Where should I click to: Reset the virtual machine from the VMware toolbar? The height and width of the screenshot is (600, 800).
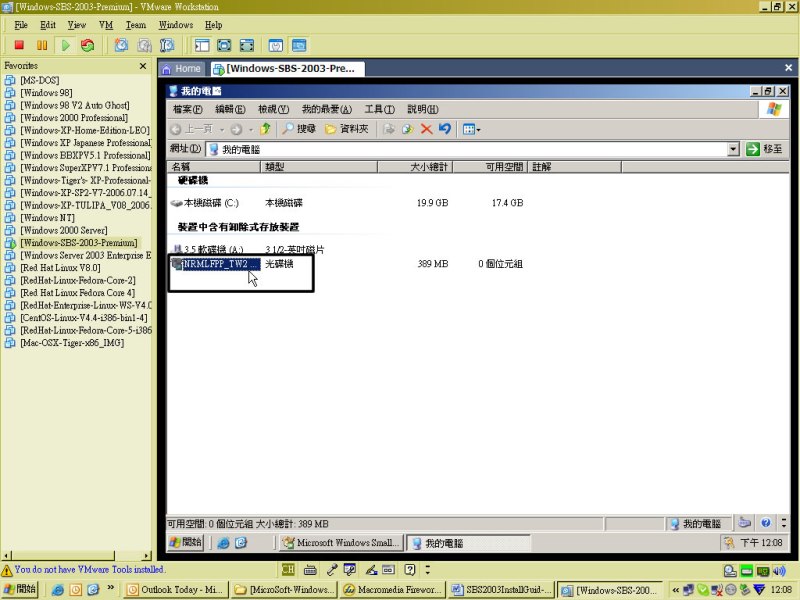[88, 45]
